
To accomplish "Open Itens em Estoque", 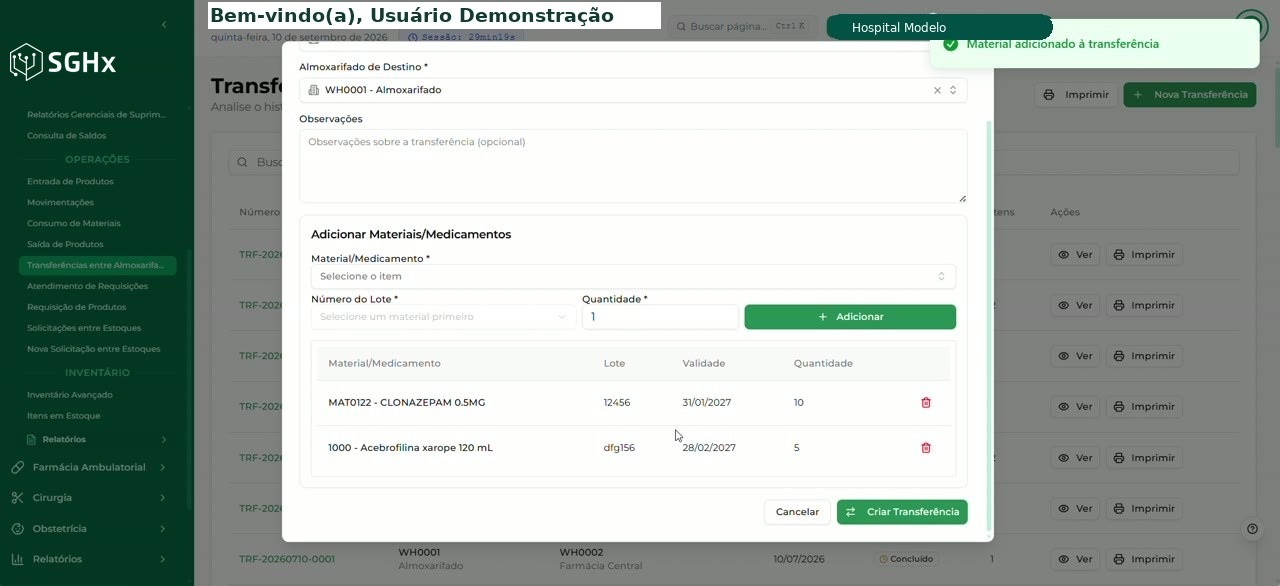I will click(64, 416).
